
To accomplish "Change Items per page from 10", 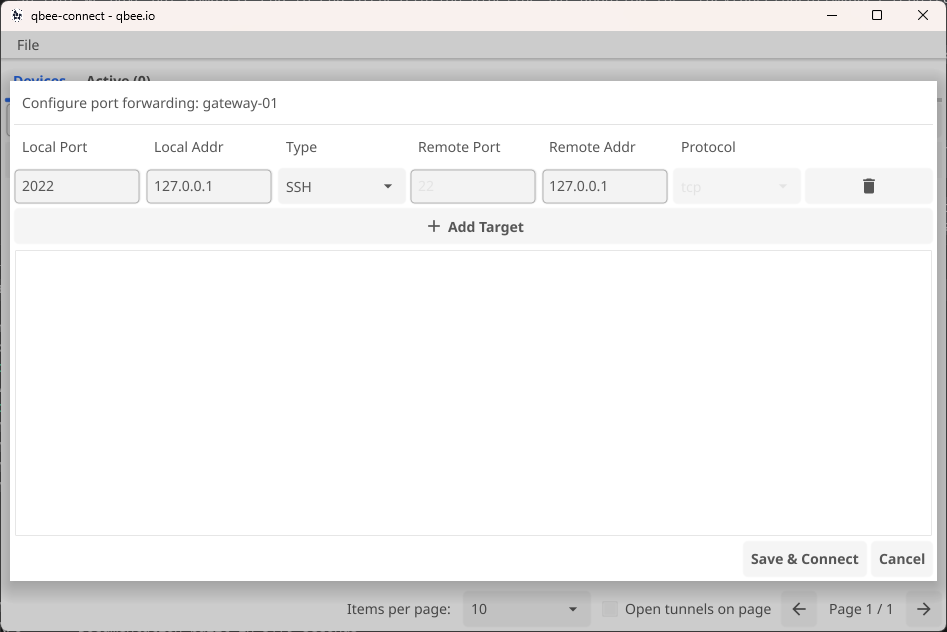I will [x=525, y=608].
